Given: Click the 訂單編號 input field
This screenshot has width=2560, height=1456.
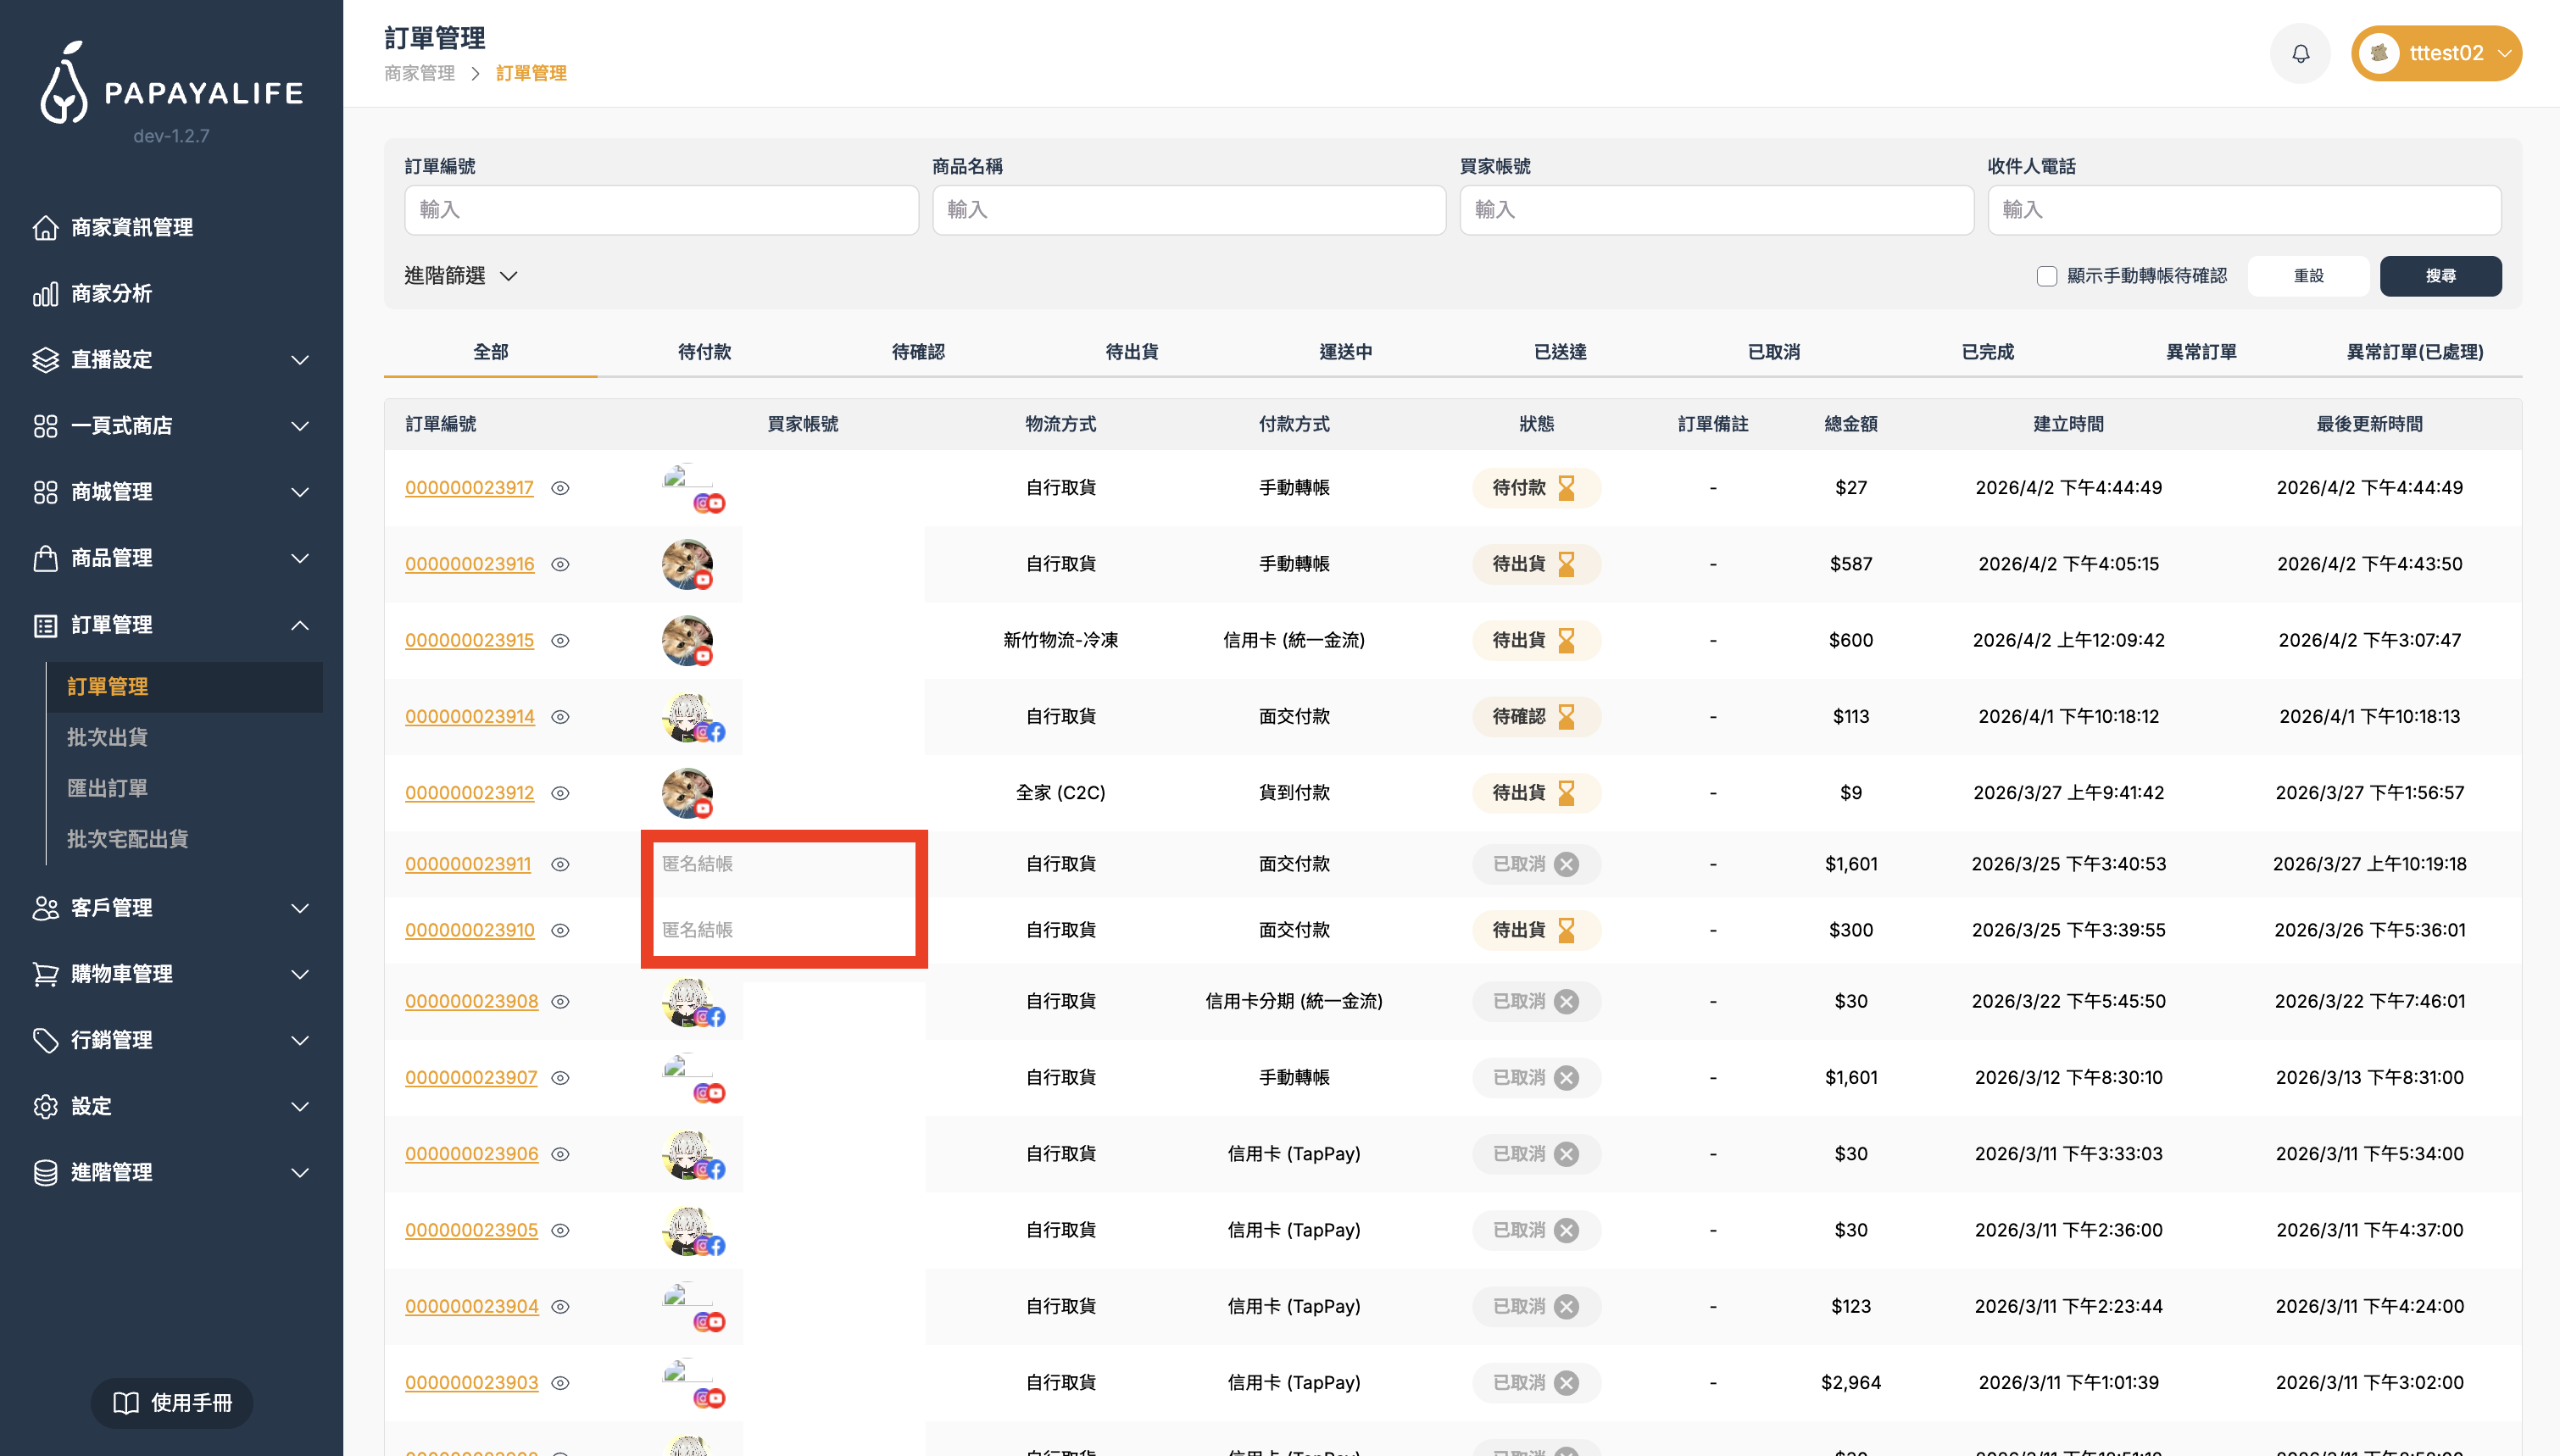Looking at the screenshot, I should (662, 210).
